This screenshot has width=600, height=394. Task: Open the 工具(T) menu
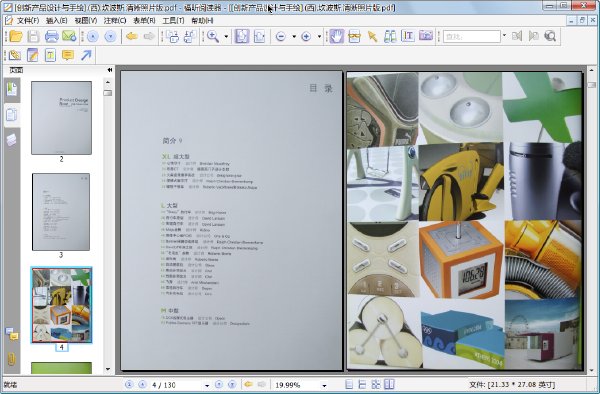click(173, 21)
